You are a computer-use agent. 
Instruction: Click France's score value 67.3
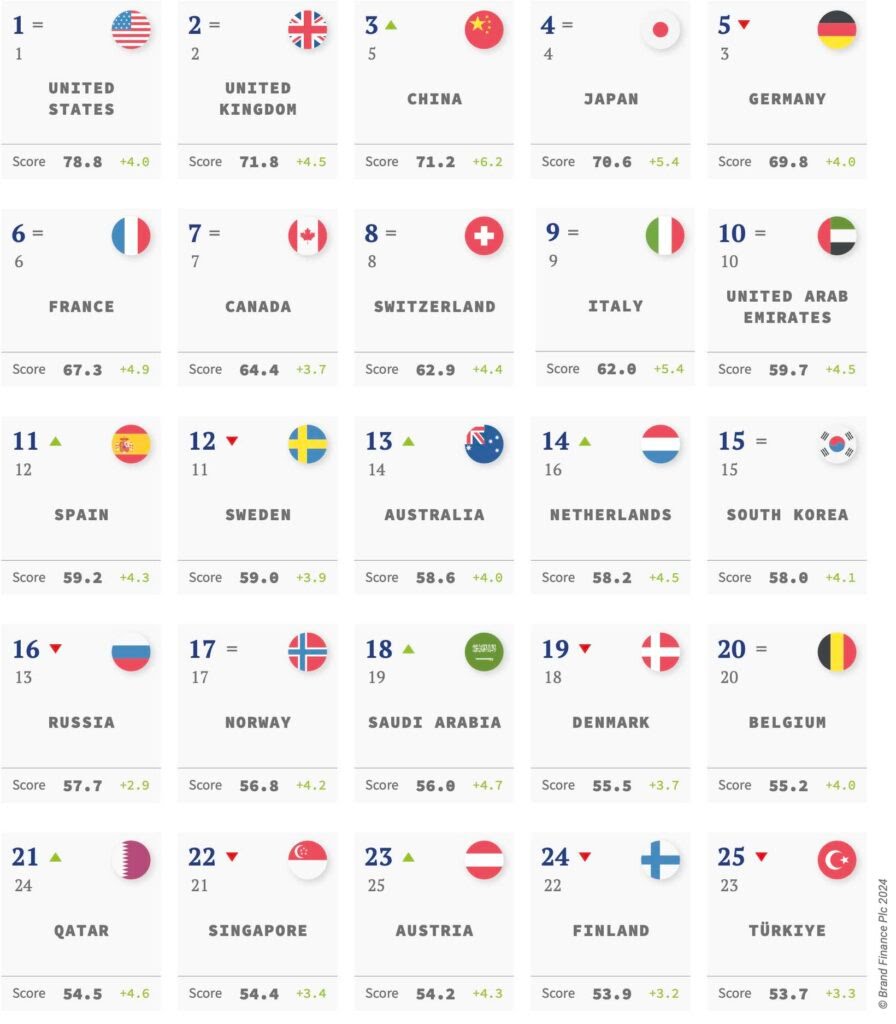(x=82, y=370)
